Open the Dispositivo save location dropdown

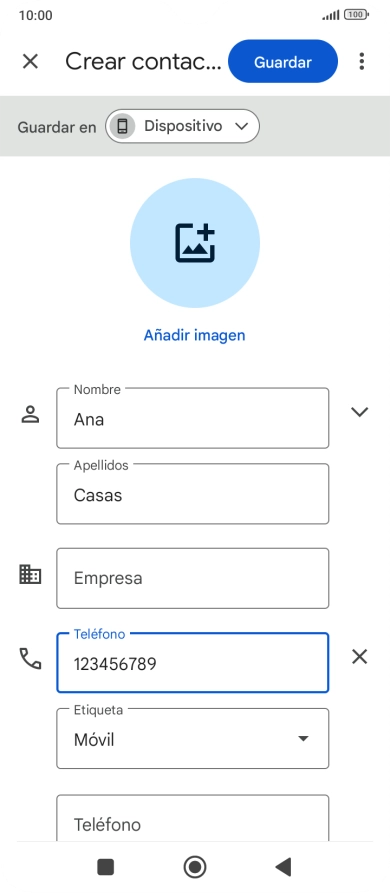(182, 126)
